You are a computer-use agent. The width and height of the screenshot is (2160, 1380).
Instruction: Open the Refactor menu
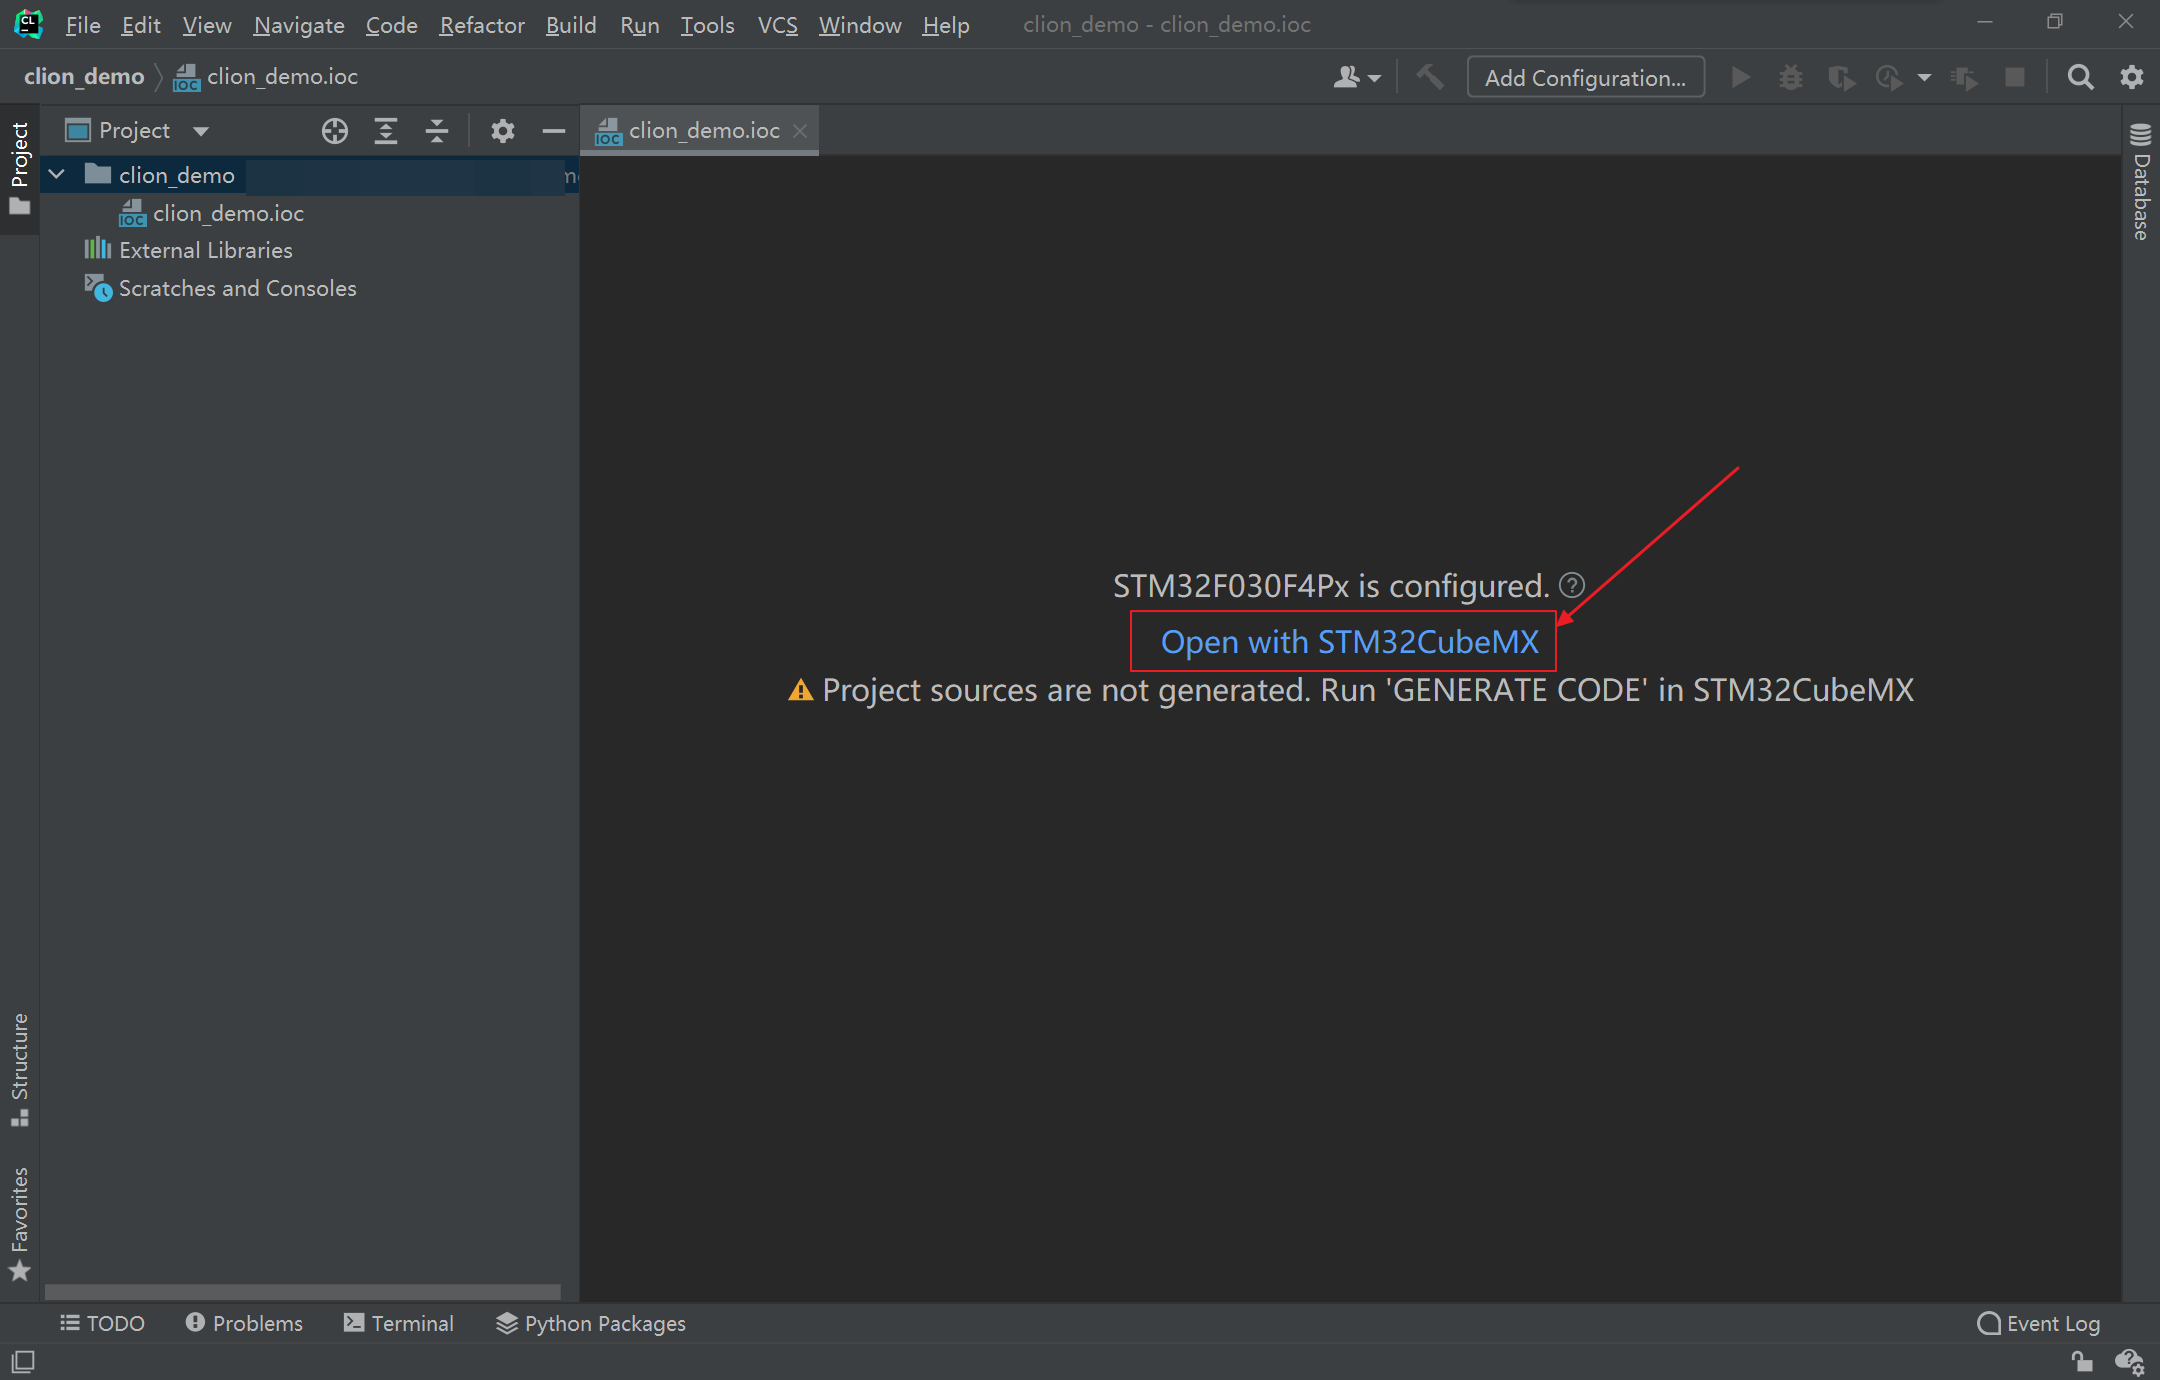click(x=481, y=25)
